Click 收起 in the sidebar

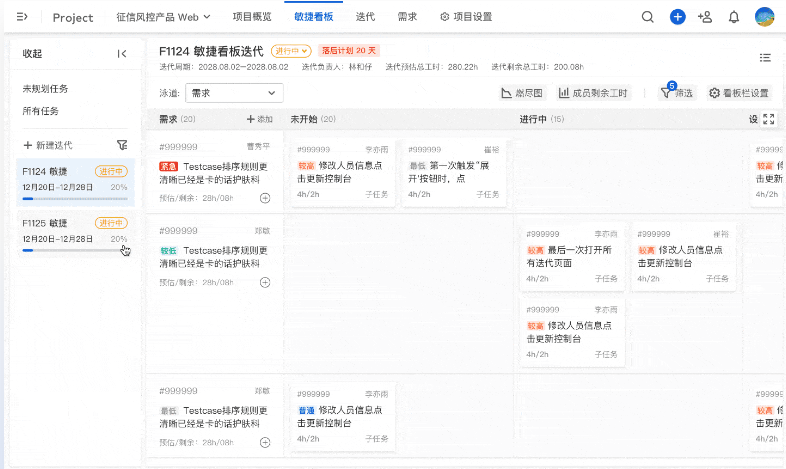coord(32,54)
